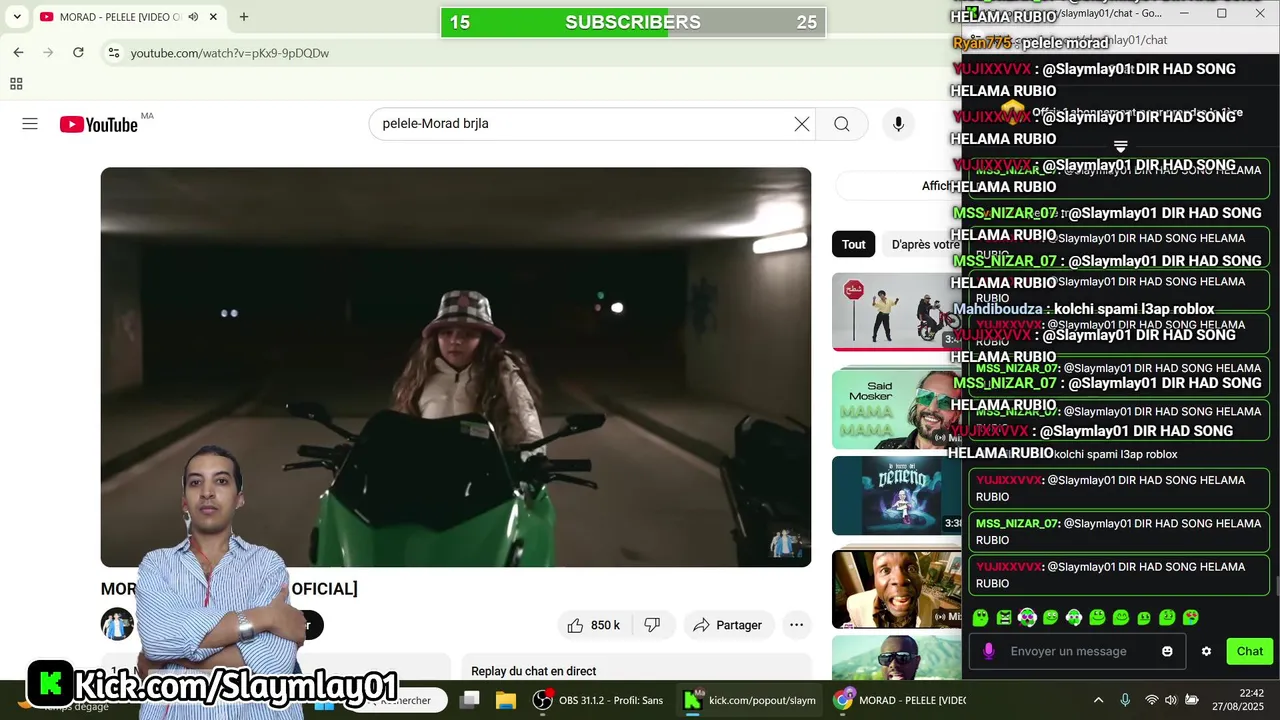Image resolution: width=1280 pixels, height=720 pixels.
Task: Open Kick chat settings gear
Action: (1206, 651)
